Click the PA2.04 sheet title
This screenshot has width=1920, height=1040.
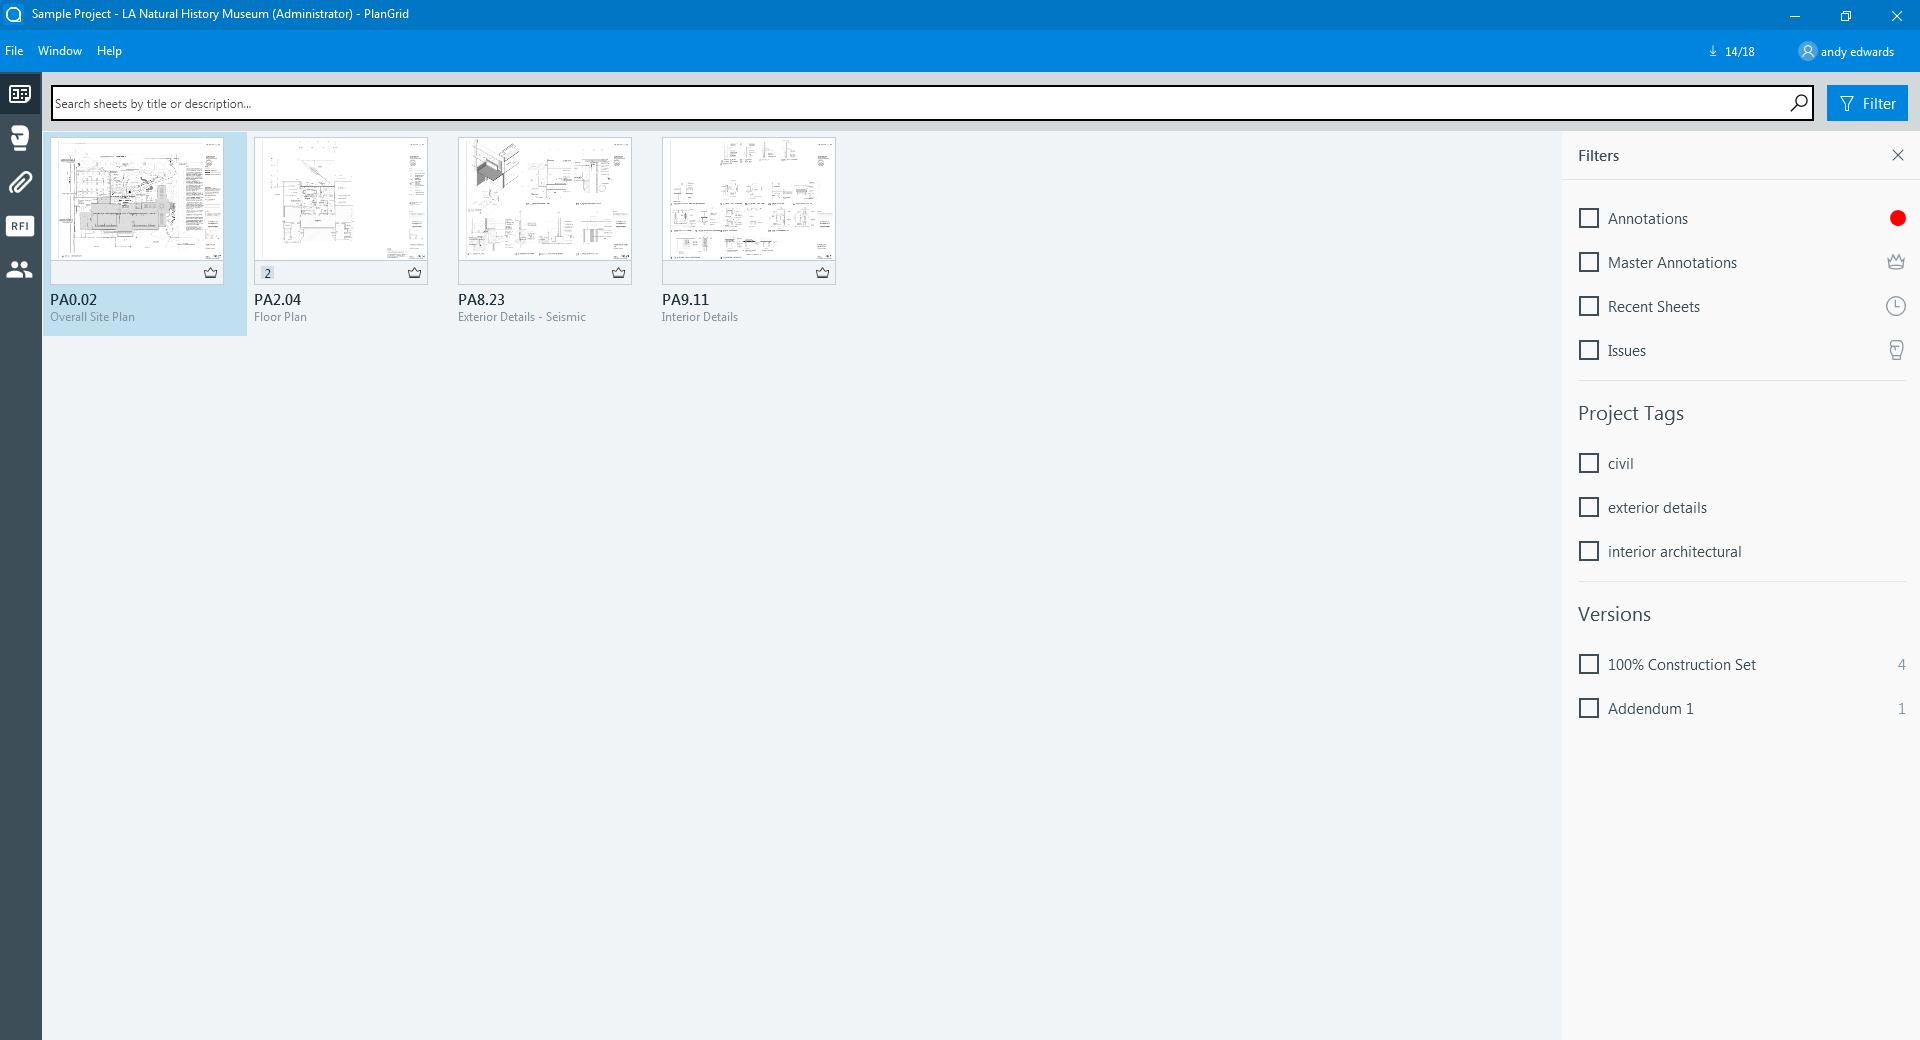click(x=277, y=299)
